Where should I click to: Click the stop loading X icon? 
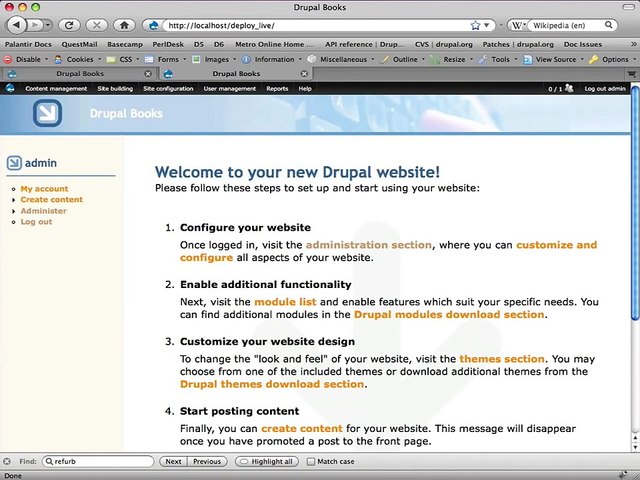click(96, 25)
